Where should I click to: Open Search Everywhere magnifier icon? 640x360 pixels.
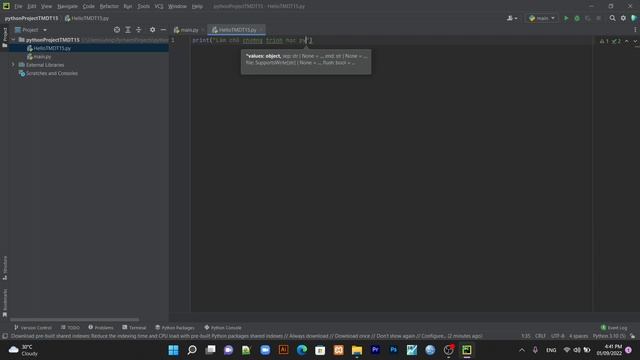click(612, 18)
